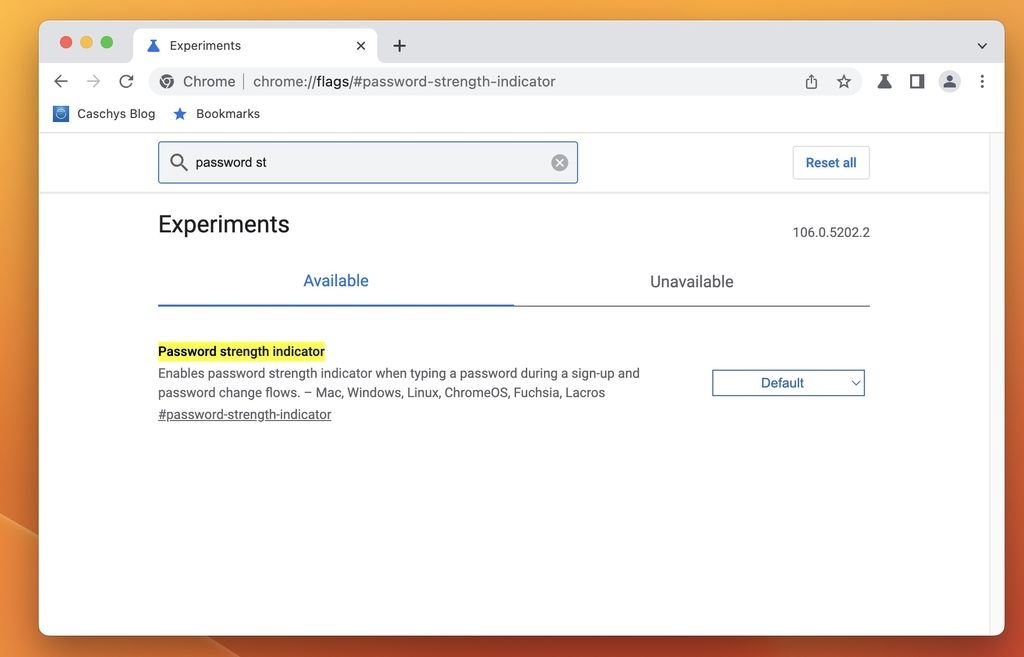
Task: Click the share icon in address bar
Action: pyautogui.click(x=811, y=82)
